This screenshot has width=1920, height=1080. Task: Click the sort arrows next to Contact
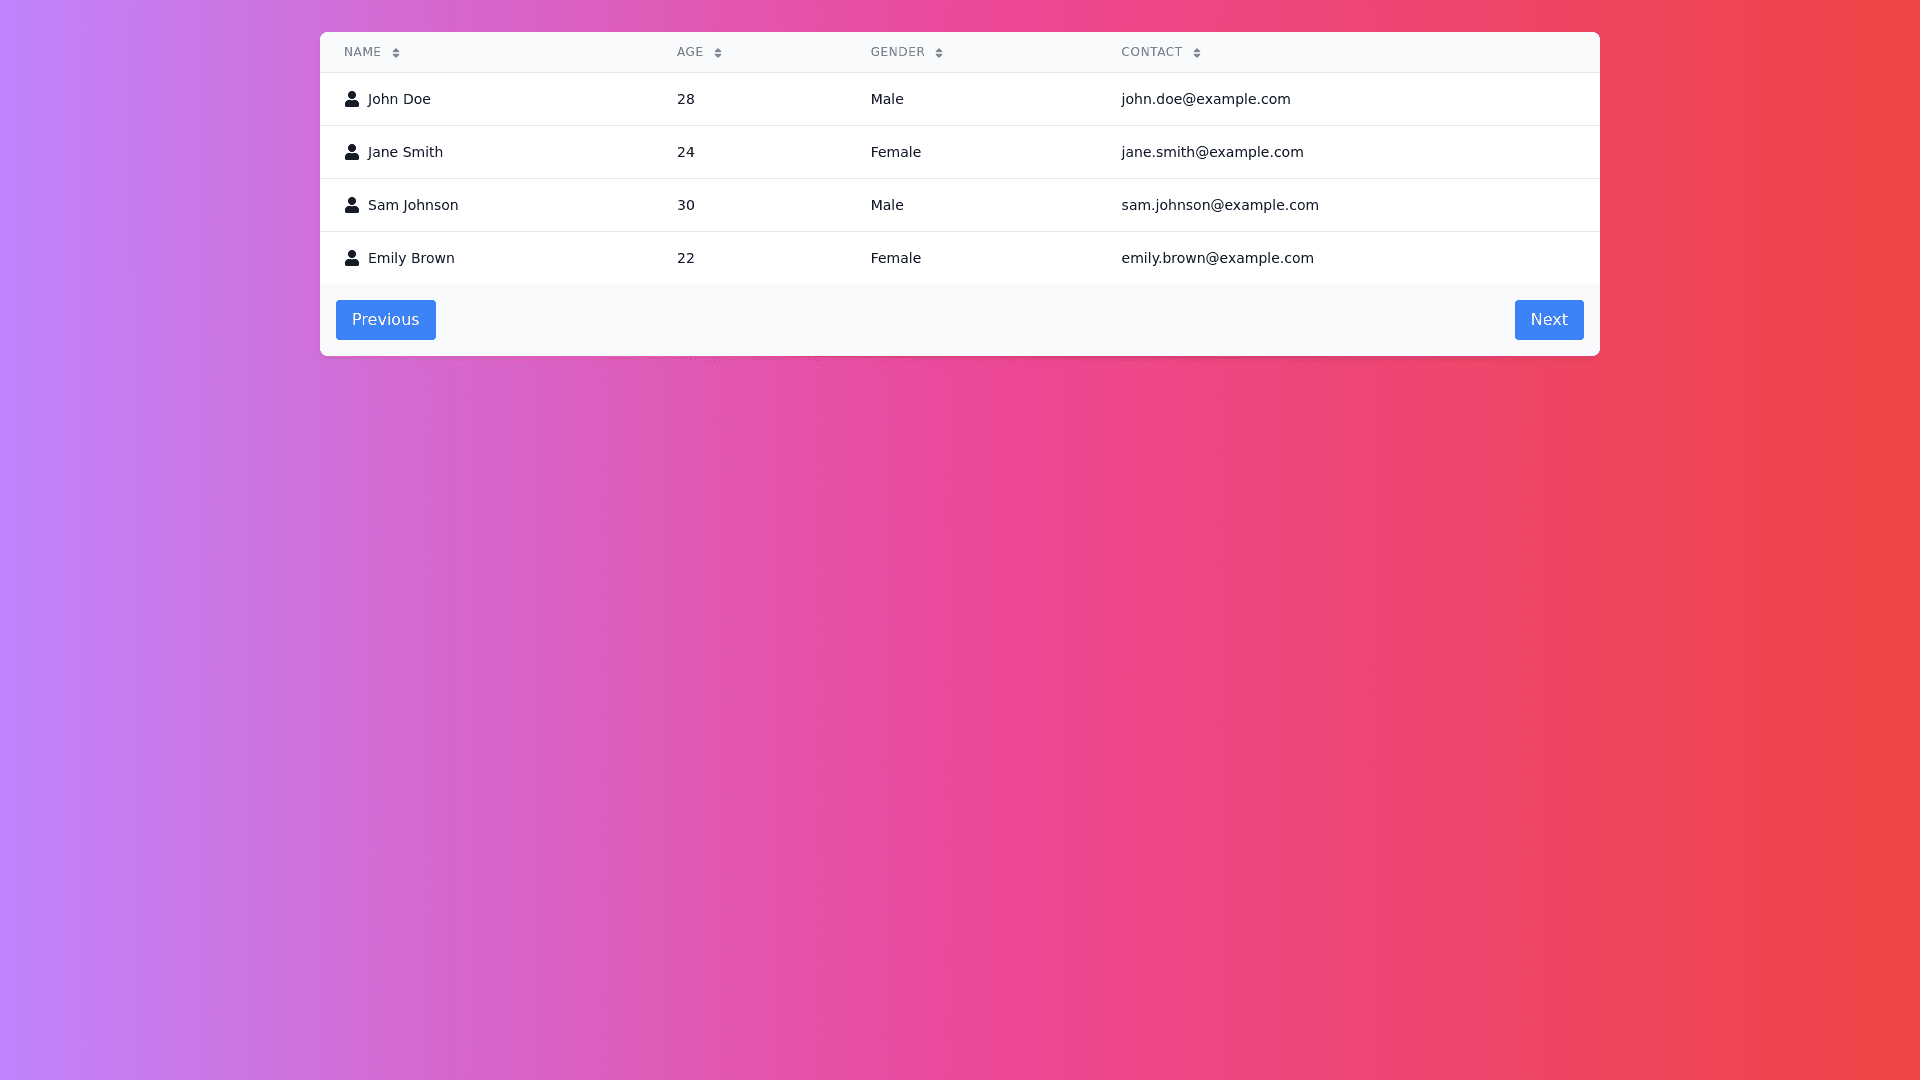tap(1197, 53)
